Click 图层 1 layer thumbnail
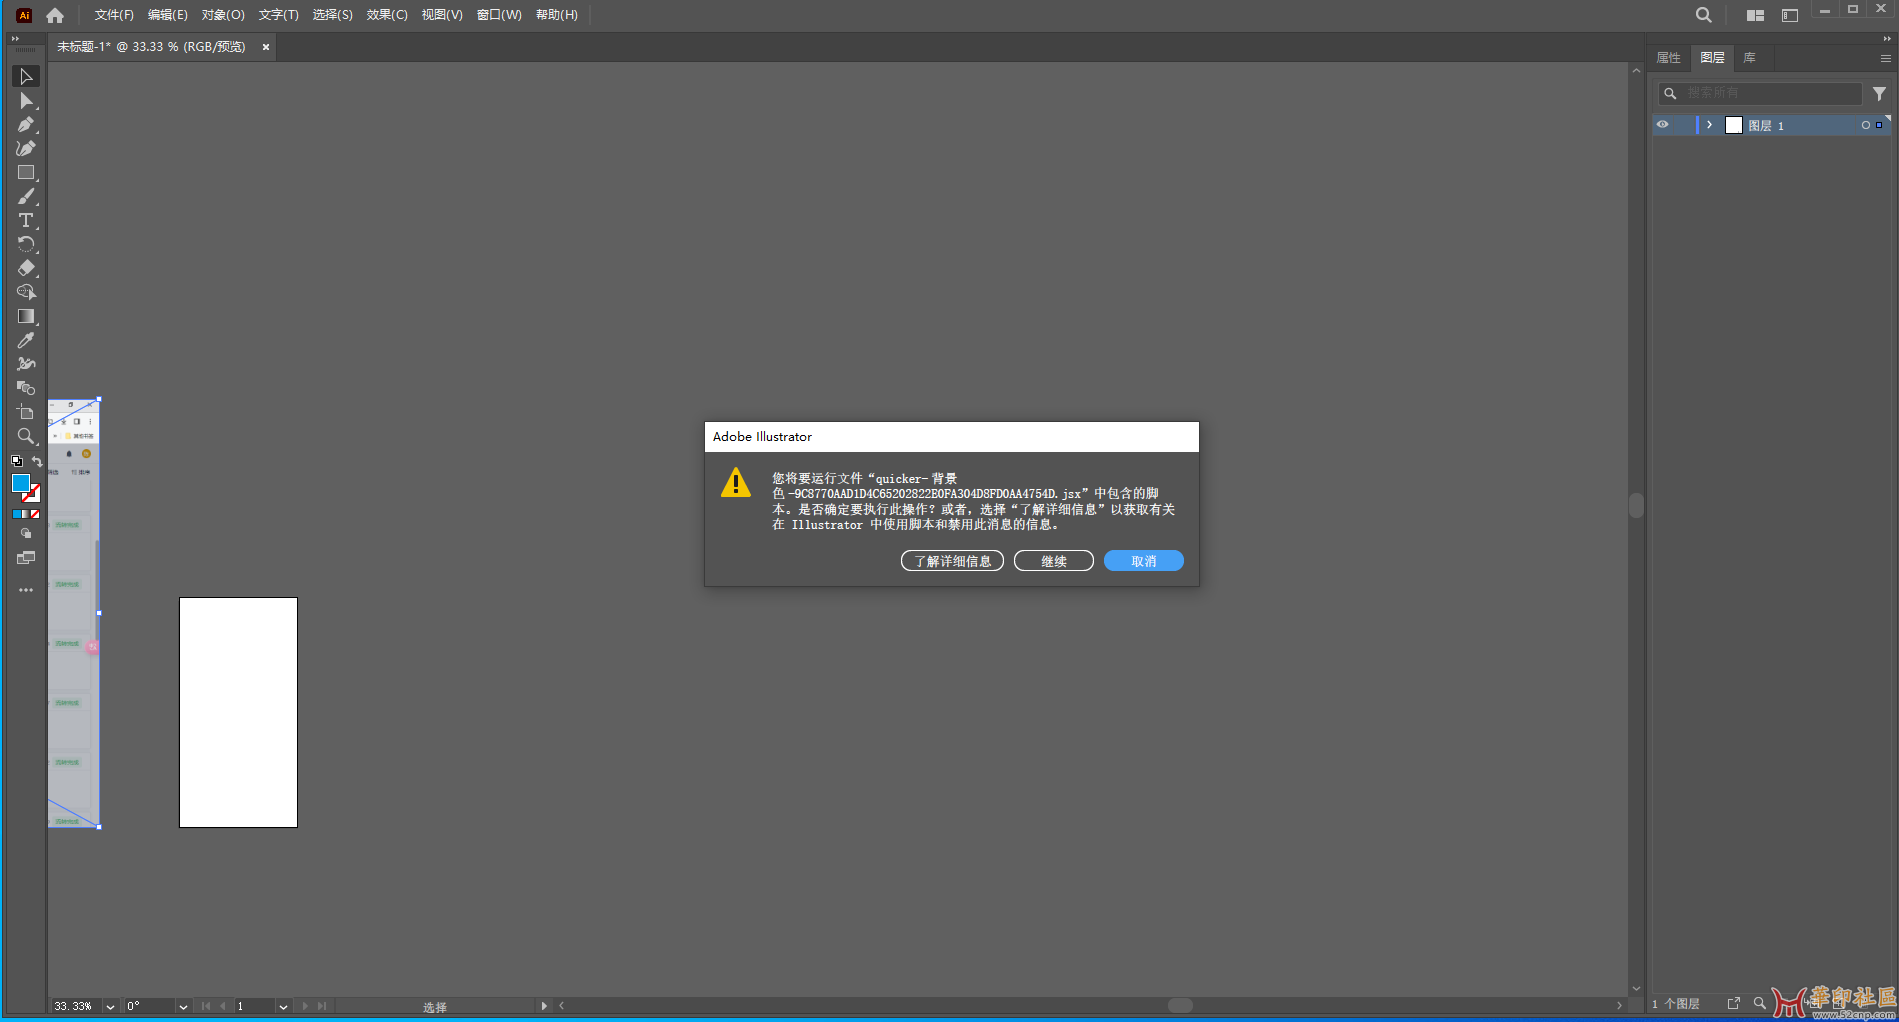This screenshot has width=1899, height=1022. (1734, 125)
